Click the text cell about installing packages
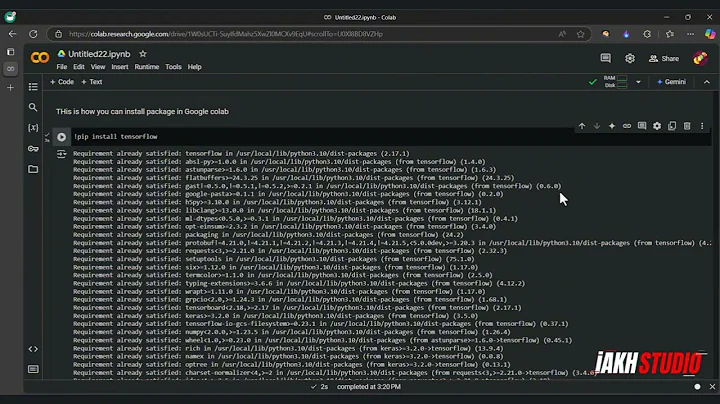Viewport: 720px width, 404px height. [x=142, y=112]
